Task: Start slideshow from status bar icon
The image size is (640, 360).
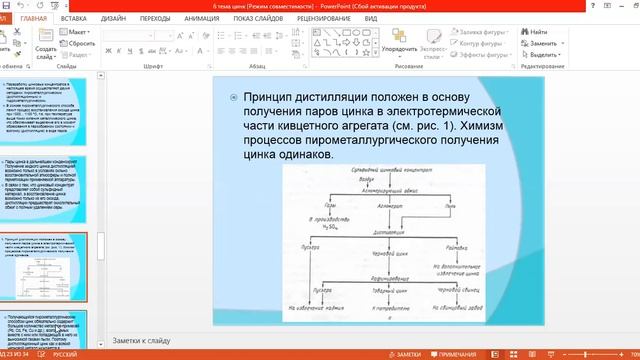Action: [x=551, y=354]
